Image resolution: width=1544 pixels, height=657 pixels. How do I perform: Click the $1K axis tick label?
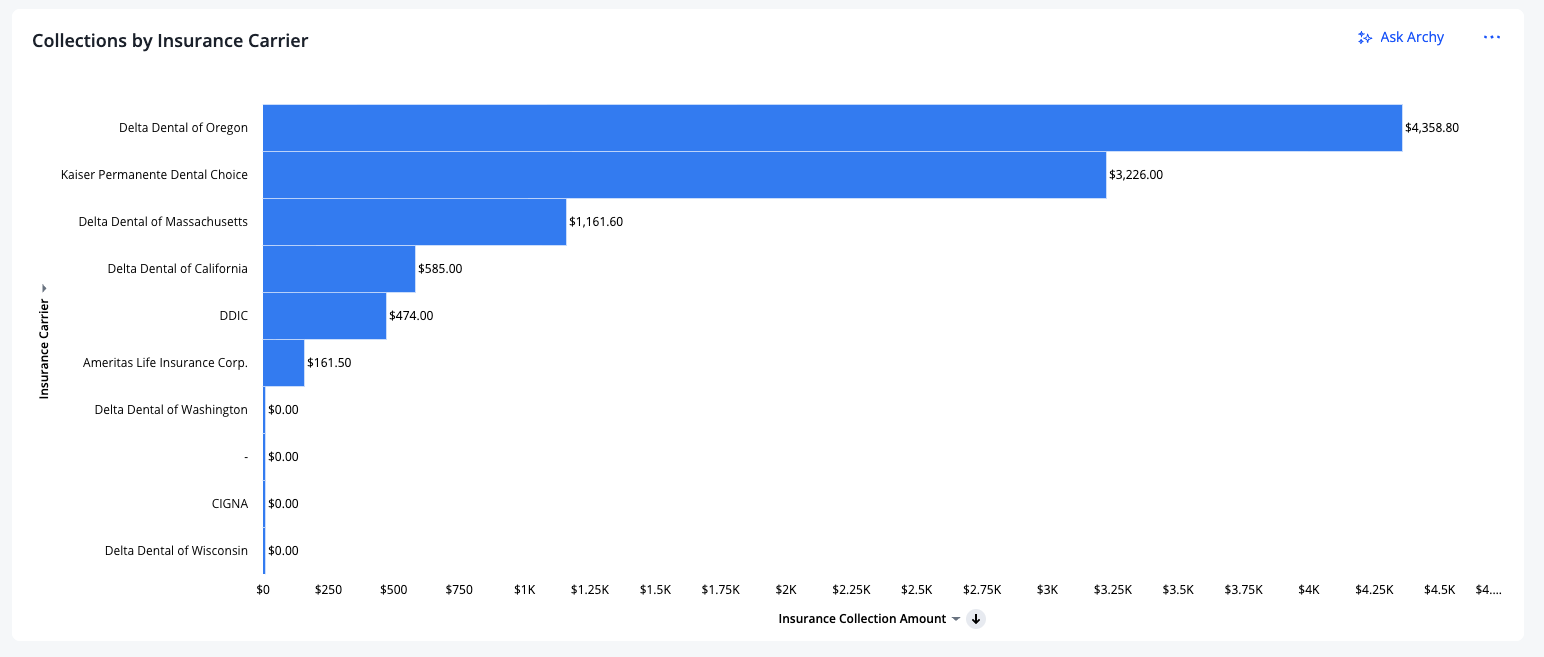coord(525,590)
